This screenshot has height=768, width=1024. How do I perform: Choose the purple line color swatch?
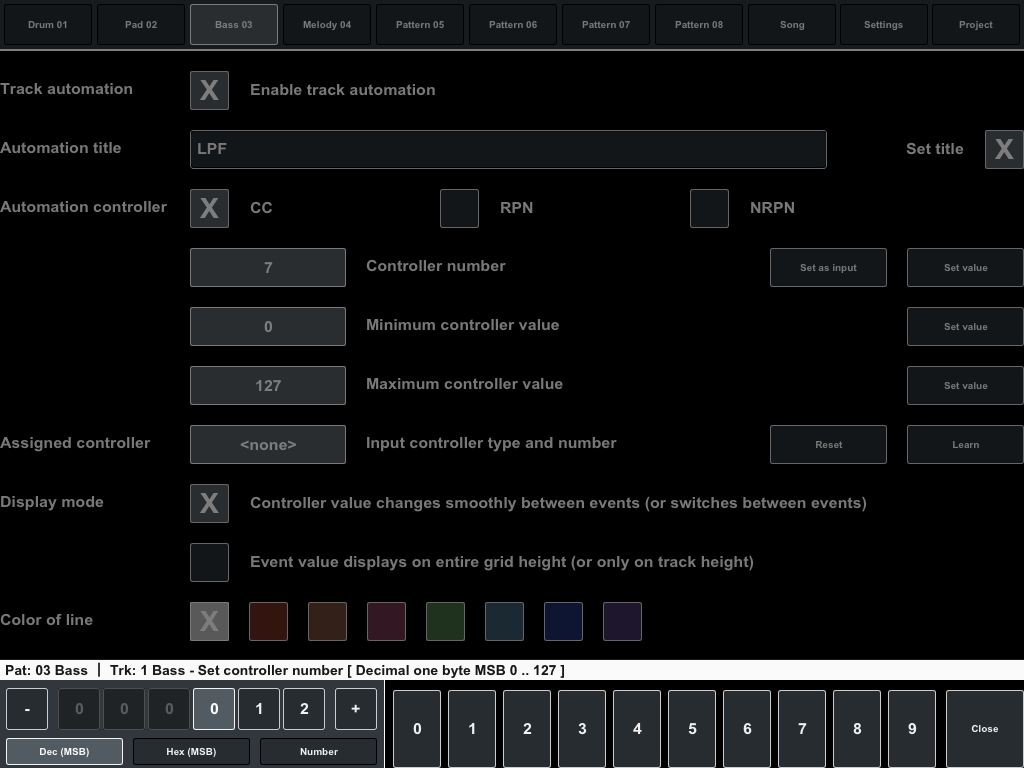pyautogui.click(x=622, y=621)
